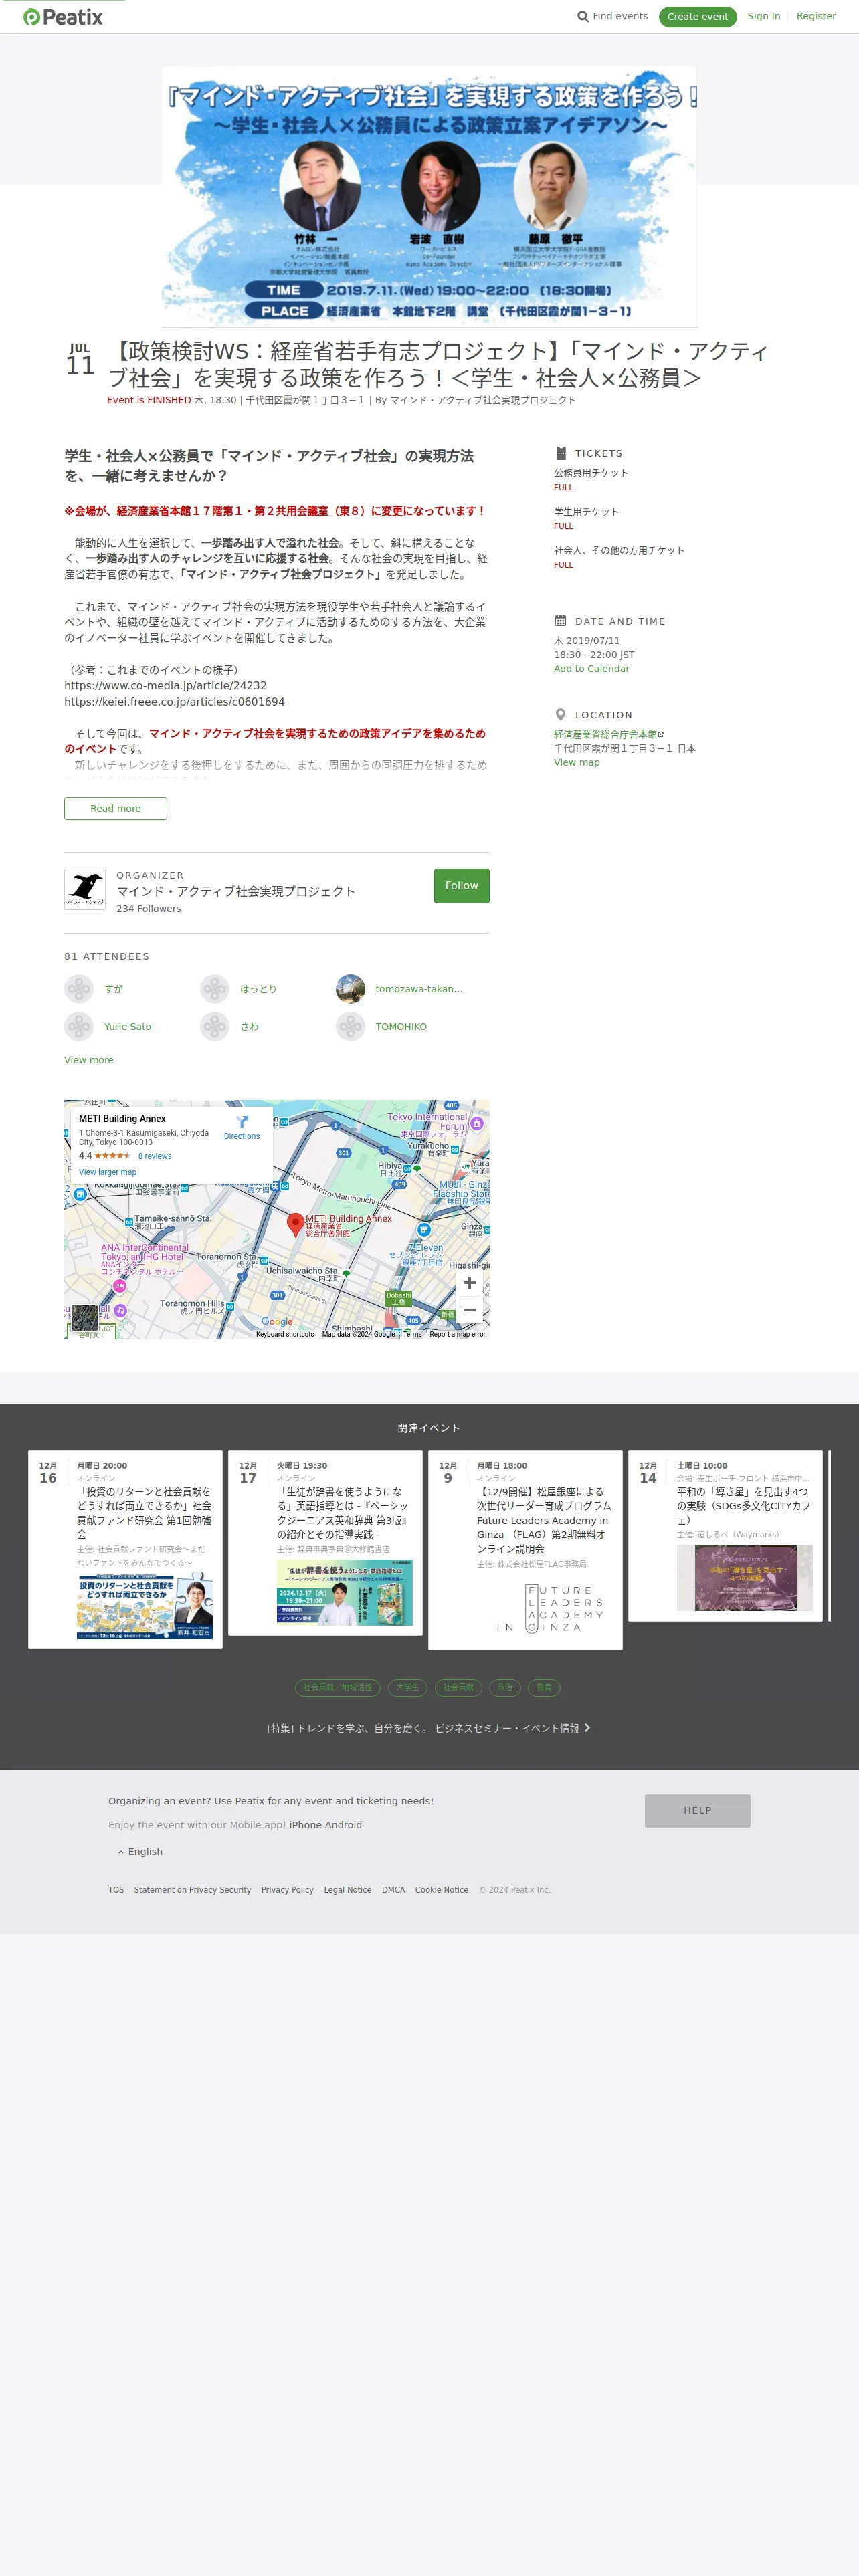Click the View map link

(577, 762)
